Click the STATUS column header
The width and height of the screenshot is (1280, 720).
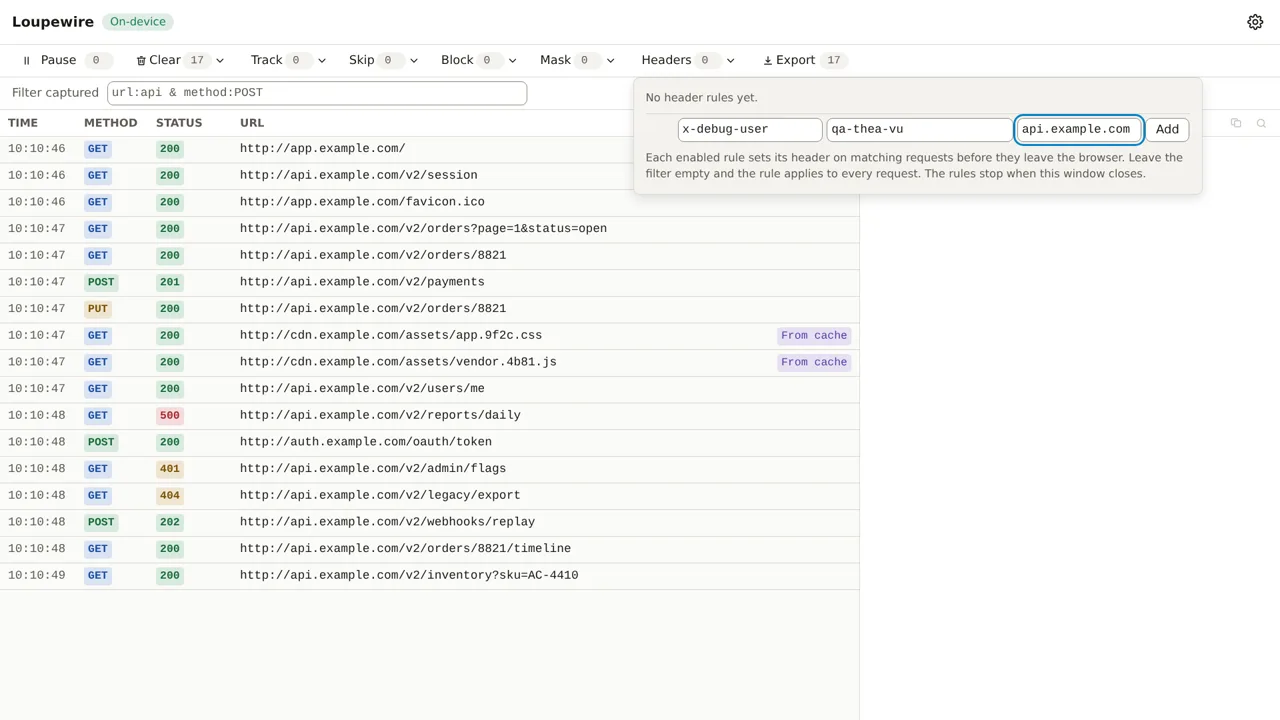click(179, 123)
